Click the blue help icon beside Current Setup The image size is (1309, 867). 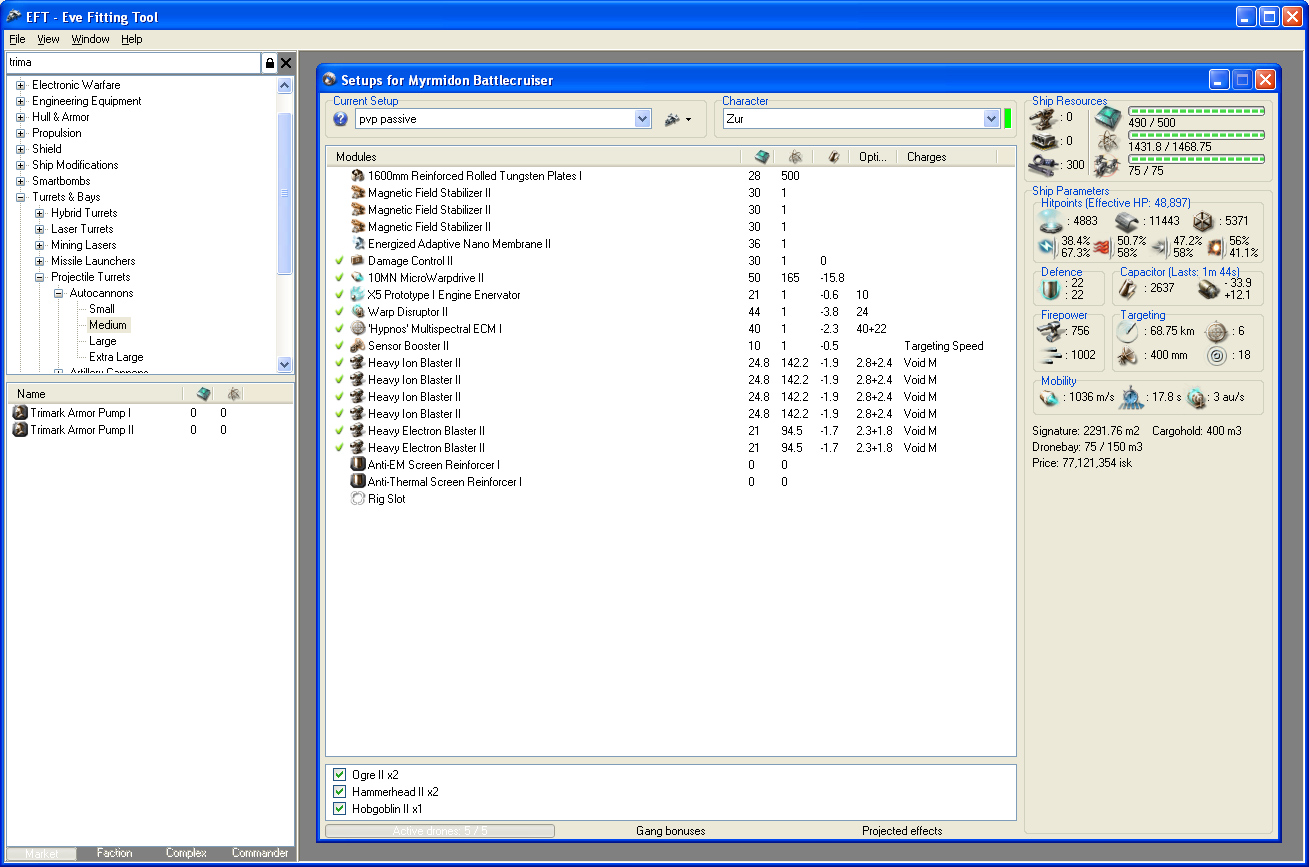click(340, 119)
